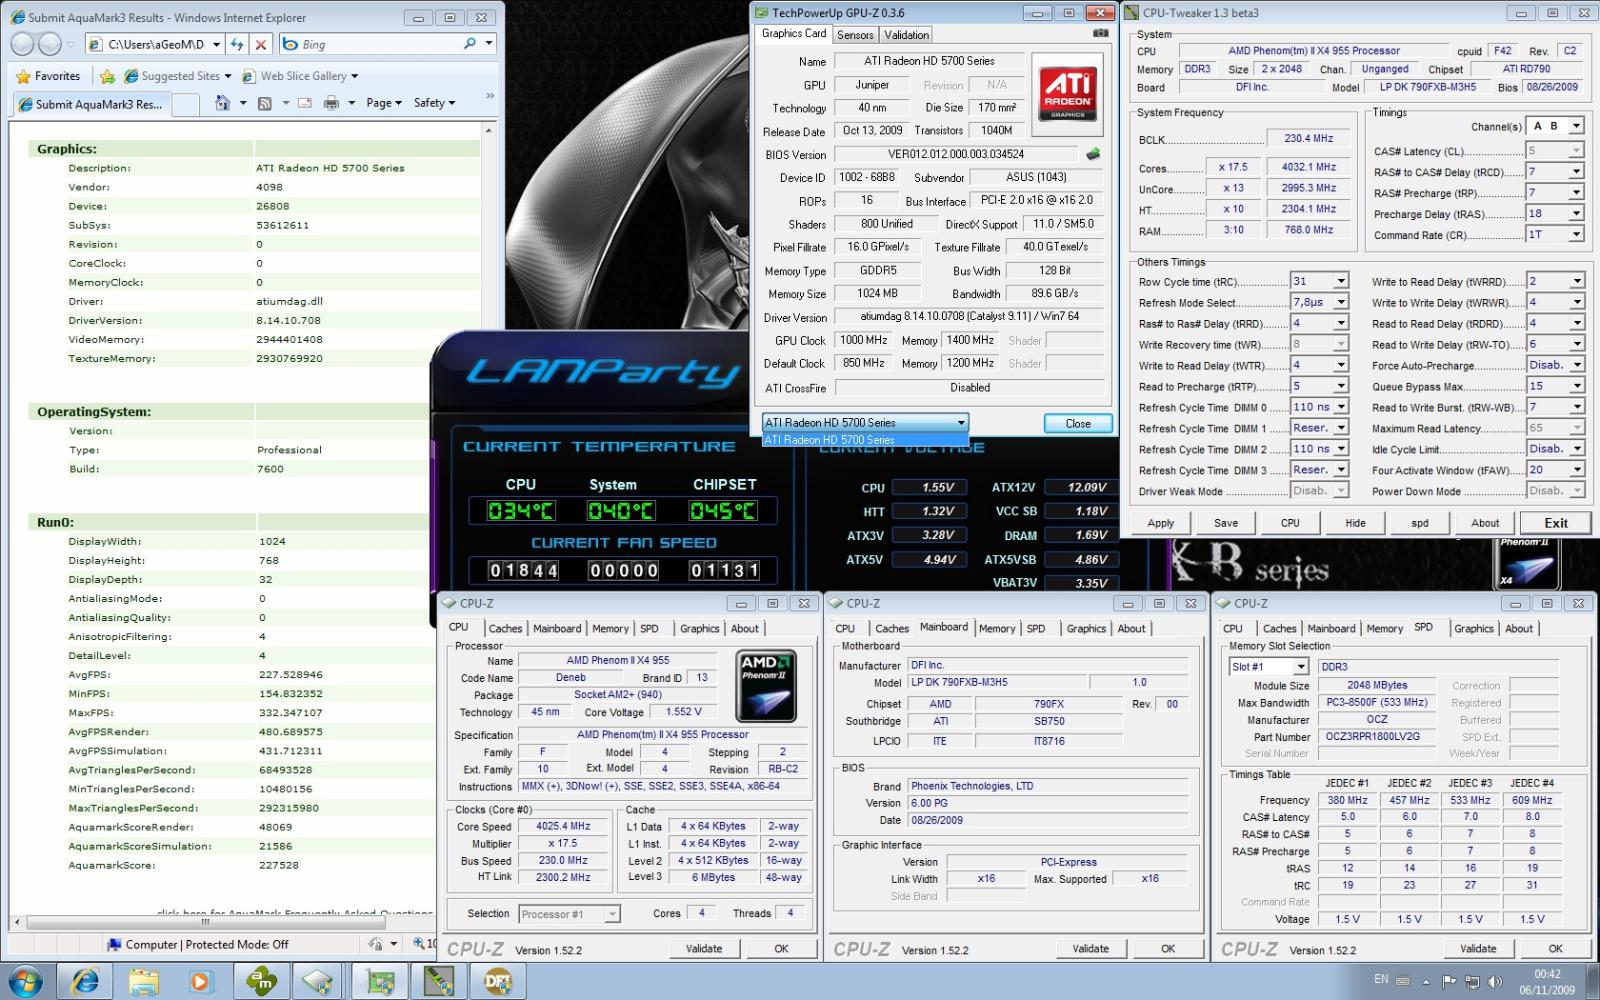Click OK in the SPD CPU-Z window

coord(1556,949)
